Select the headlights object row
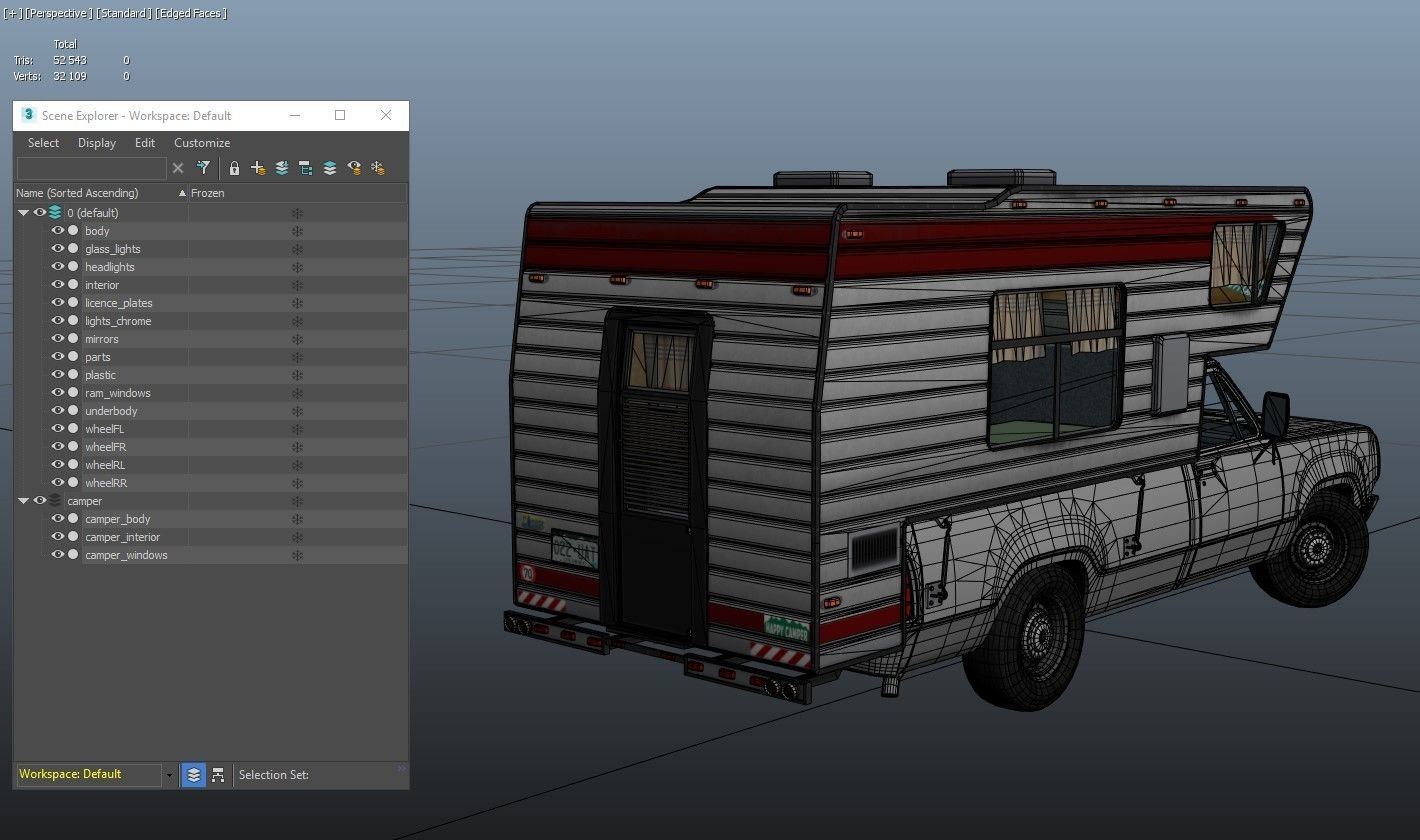Image resolution: width=1420 pixels, height=840 pixels. [110, 267]
